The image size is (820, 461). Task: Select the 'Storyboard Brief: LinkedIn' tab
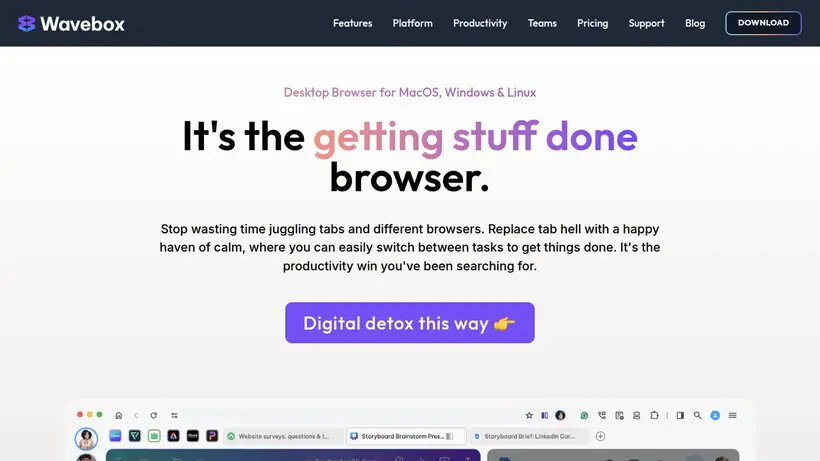[x=529, y=436]
